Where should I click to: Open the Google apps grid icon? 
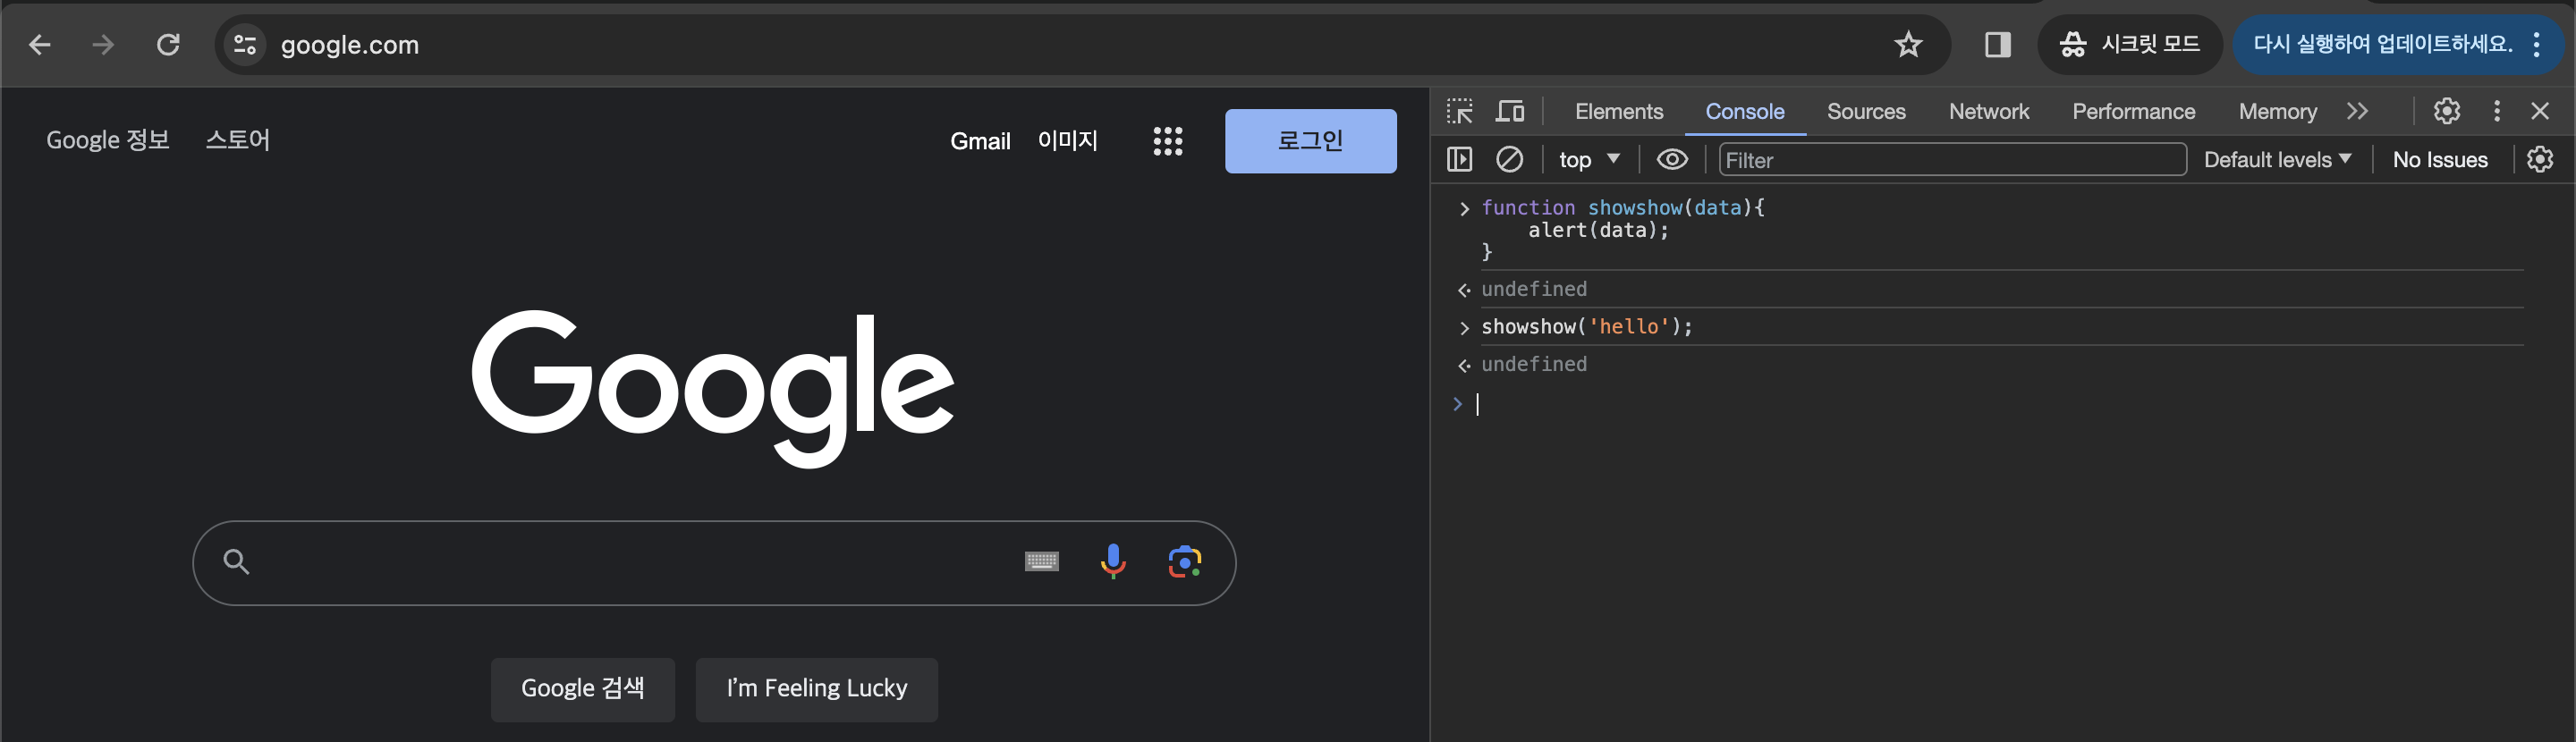1167,141
